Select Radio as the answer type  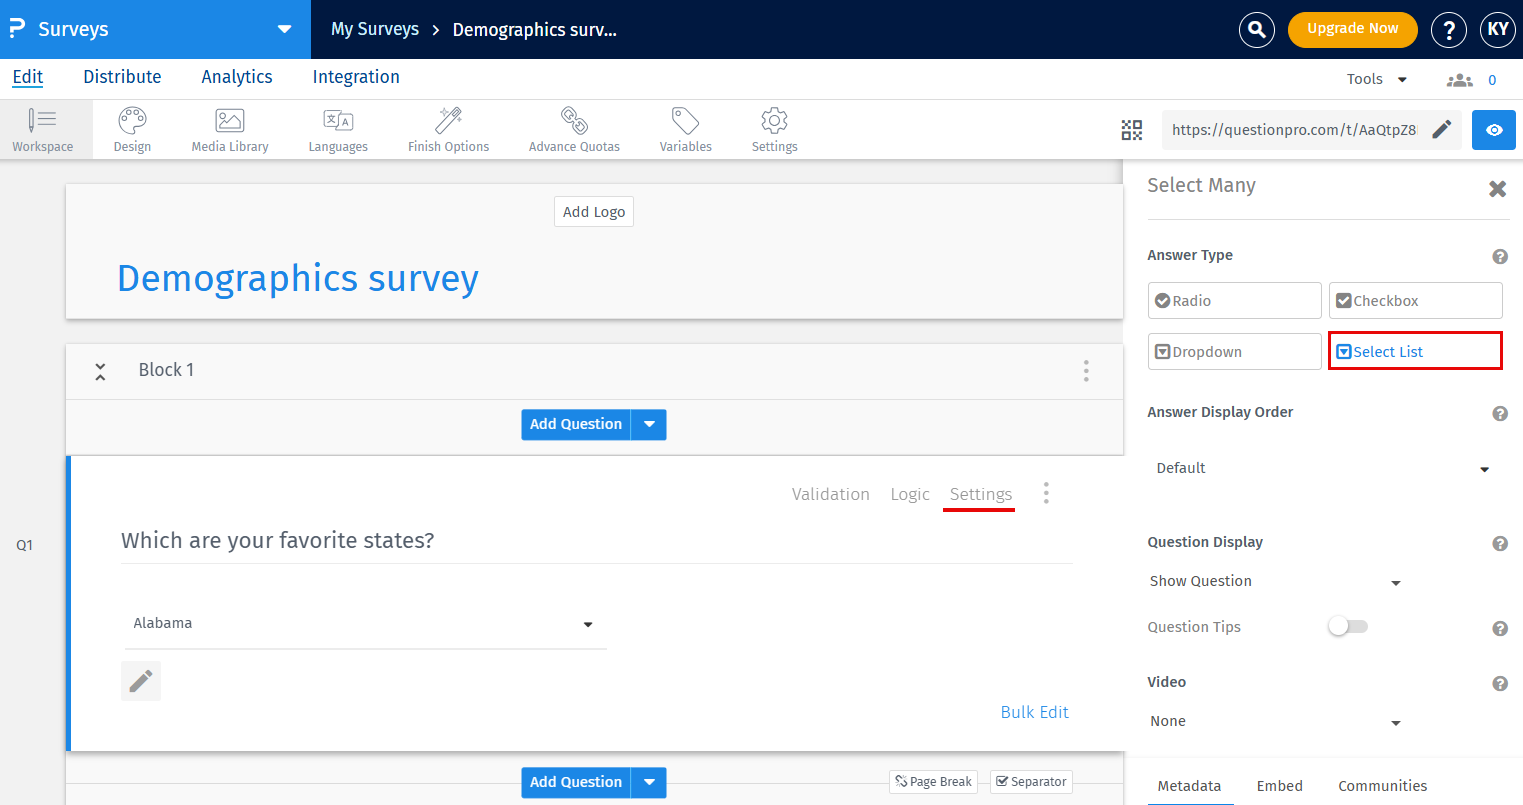pos(1234,300)
